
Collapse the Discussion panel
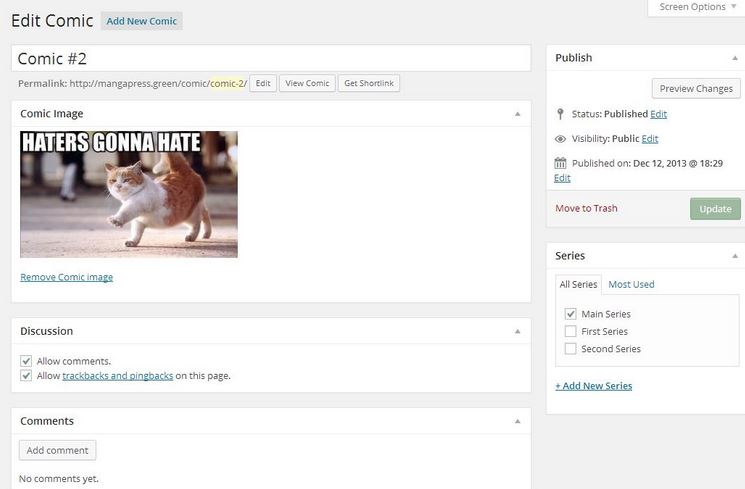click(517, 331)
